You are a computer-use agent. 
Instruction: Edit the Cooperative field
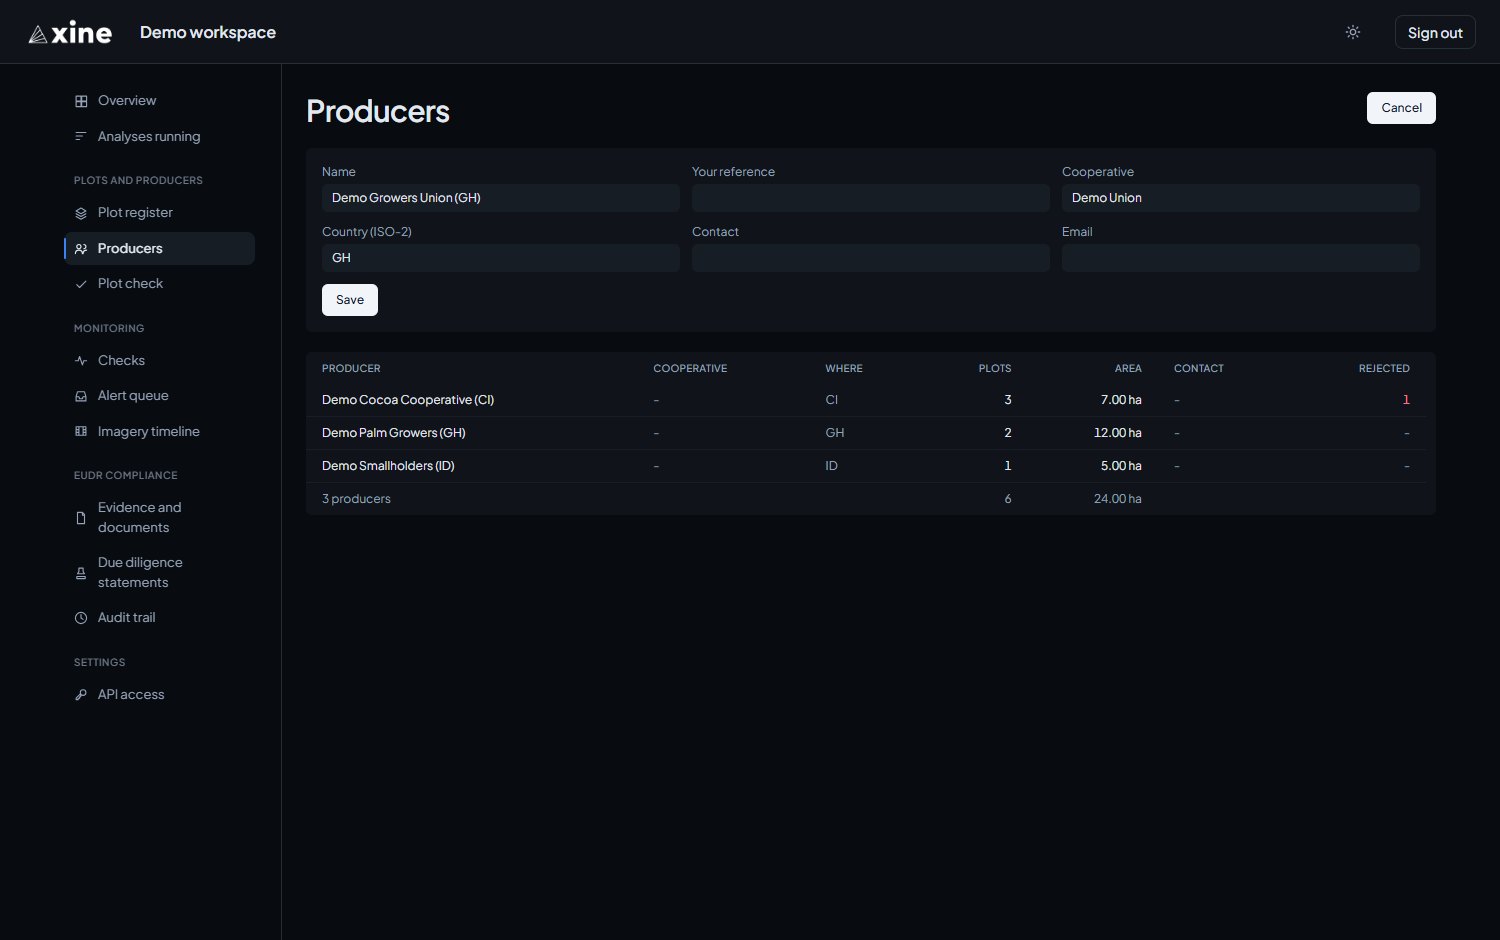[x=1241, y=198]
